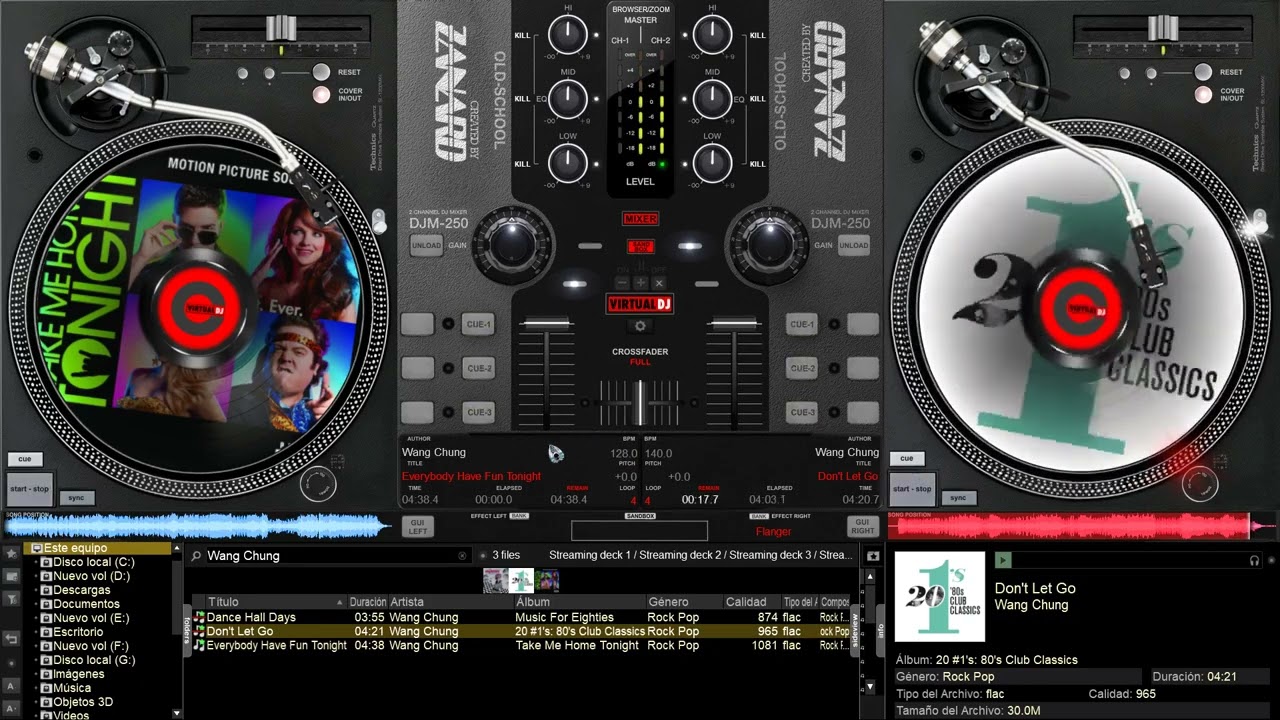Click UNLOAD on right deck
Image resolution: width=1280 pixels, height=720 pixels.
click(853, 245)
